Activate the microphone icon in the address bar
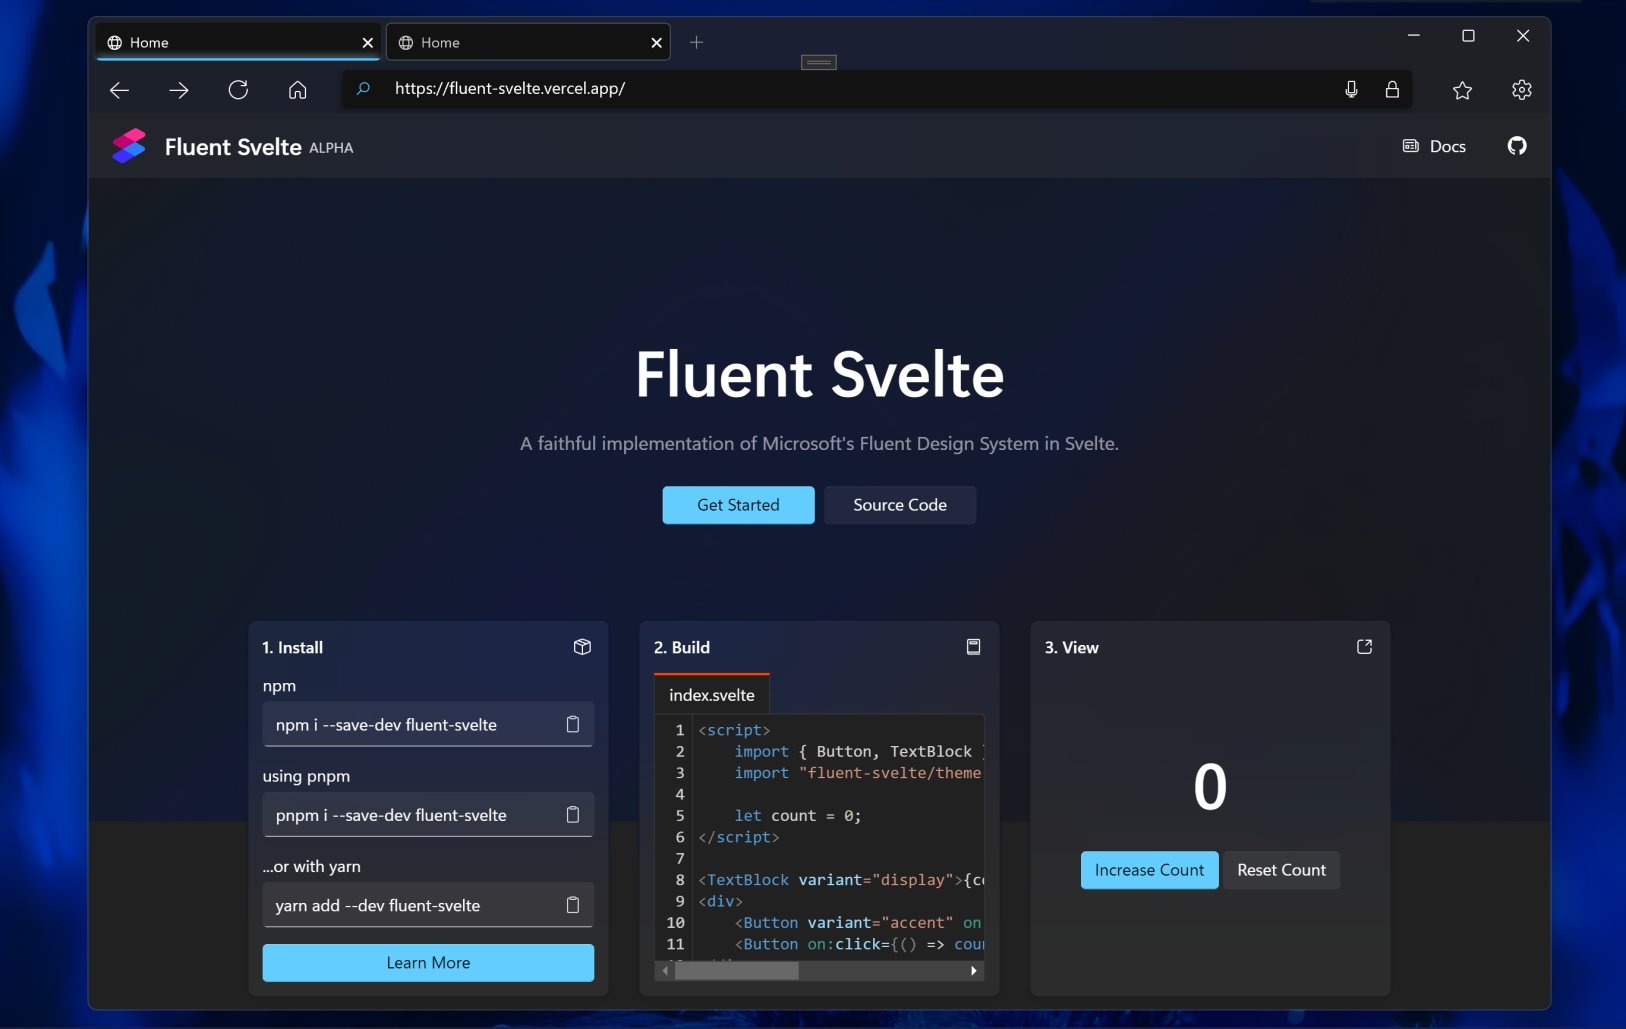 pos(1351,89)
